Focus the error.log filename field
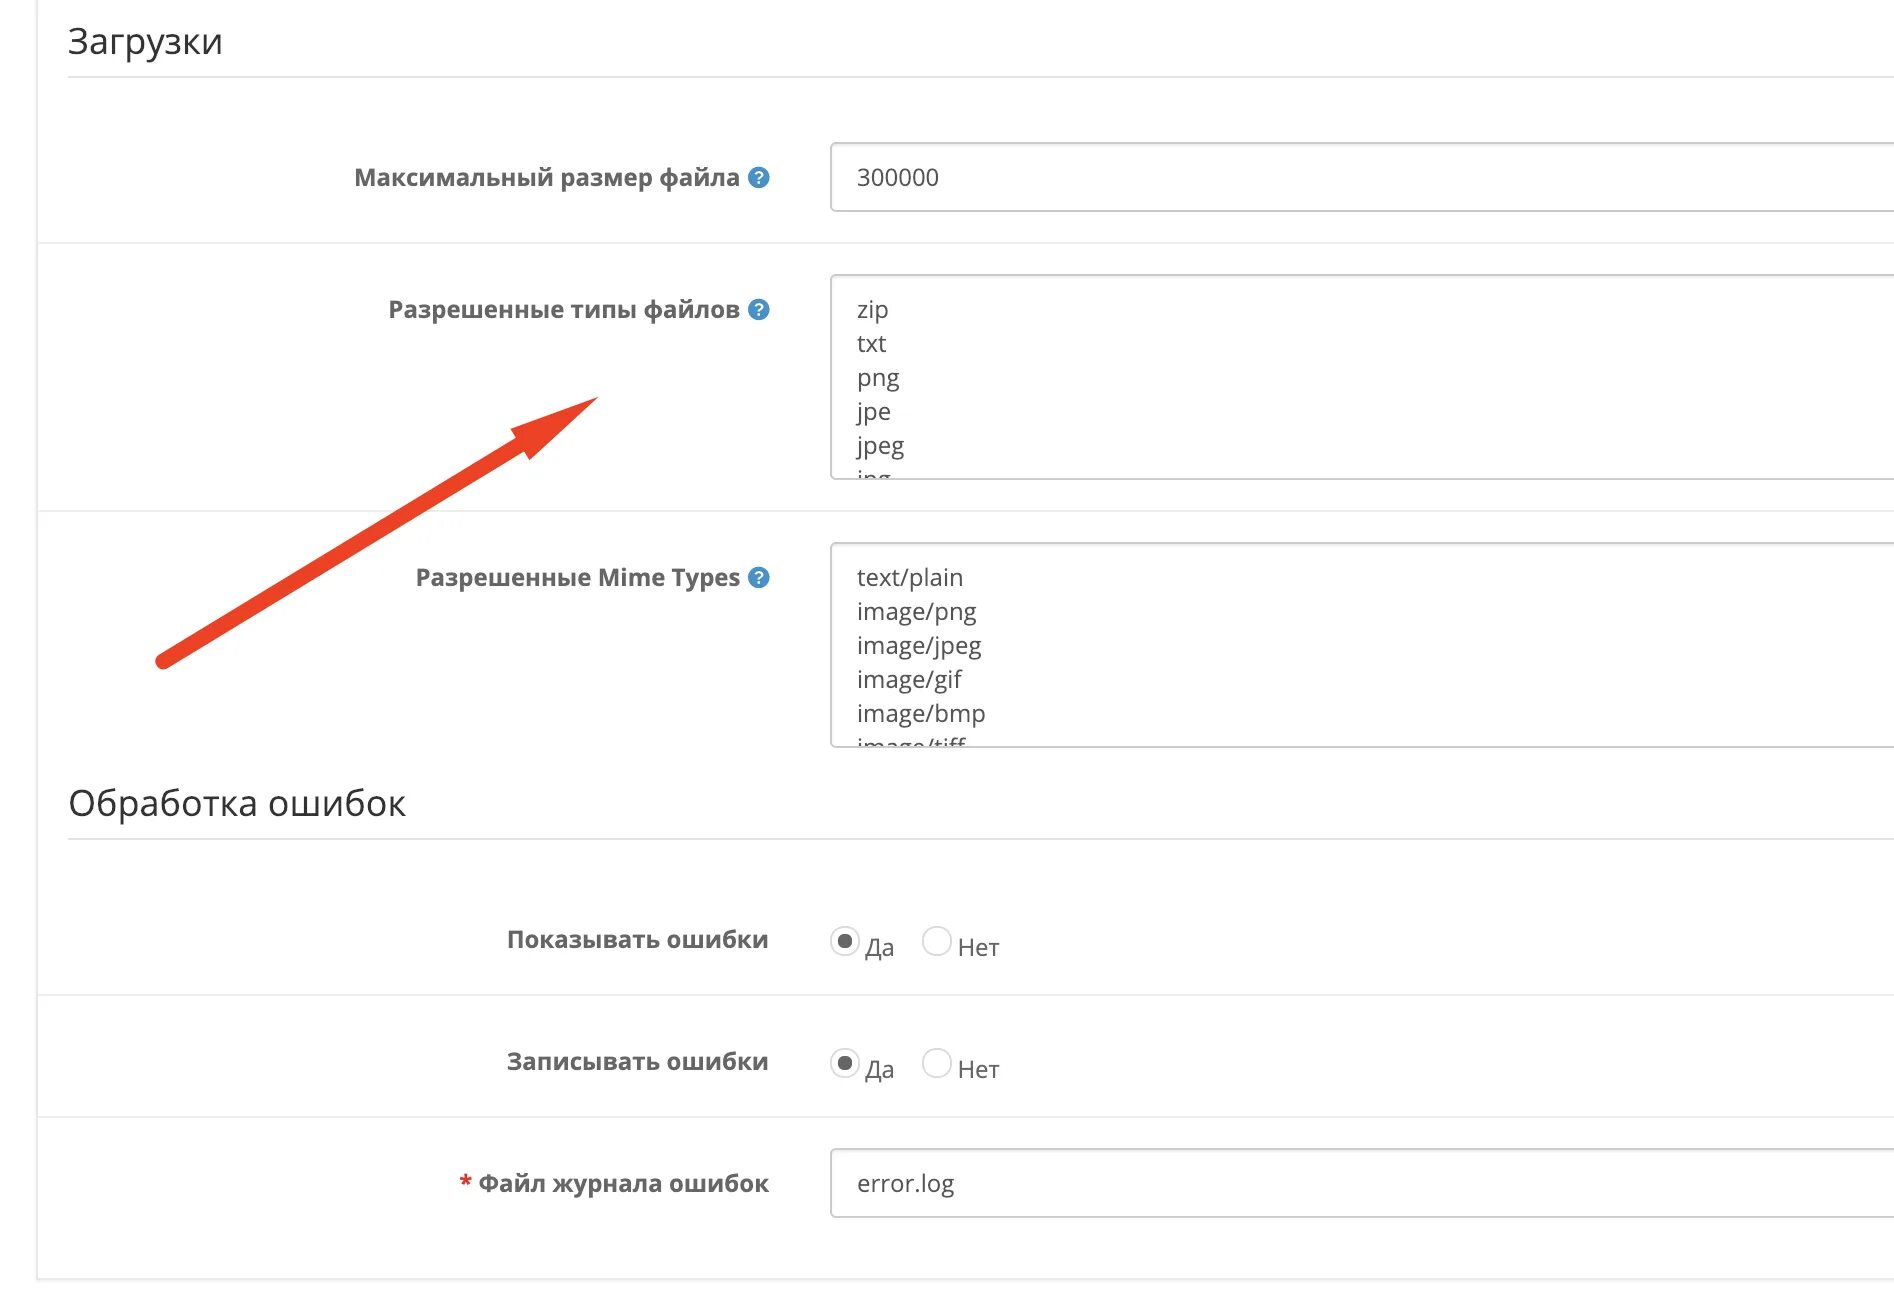Screen dimensions: 1894x1300 1362,1183
